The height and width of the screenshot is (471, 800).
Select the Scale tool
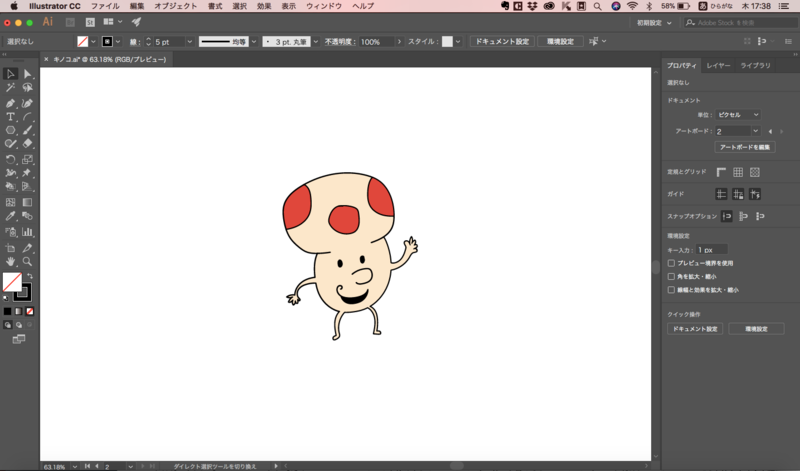[x=28, y=160]
